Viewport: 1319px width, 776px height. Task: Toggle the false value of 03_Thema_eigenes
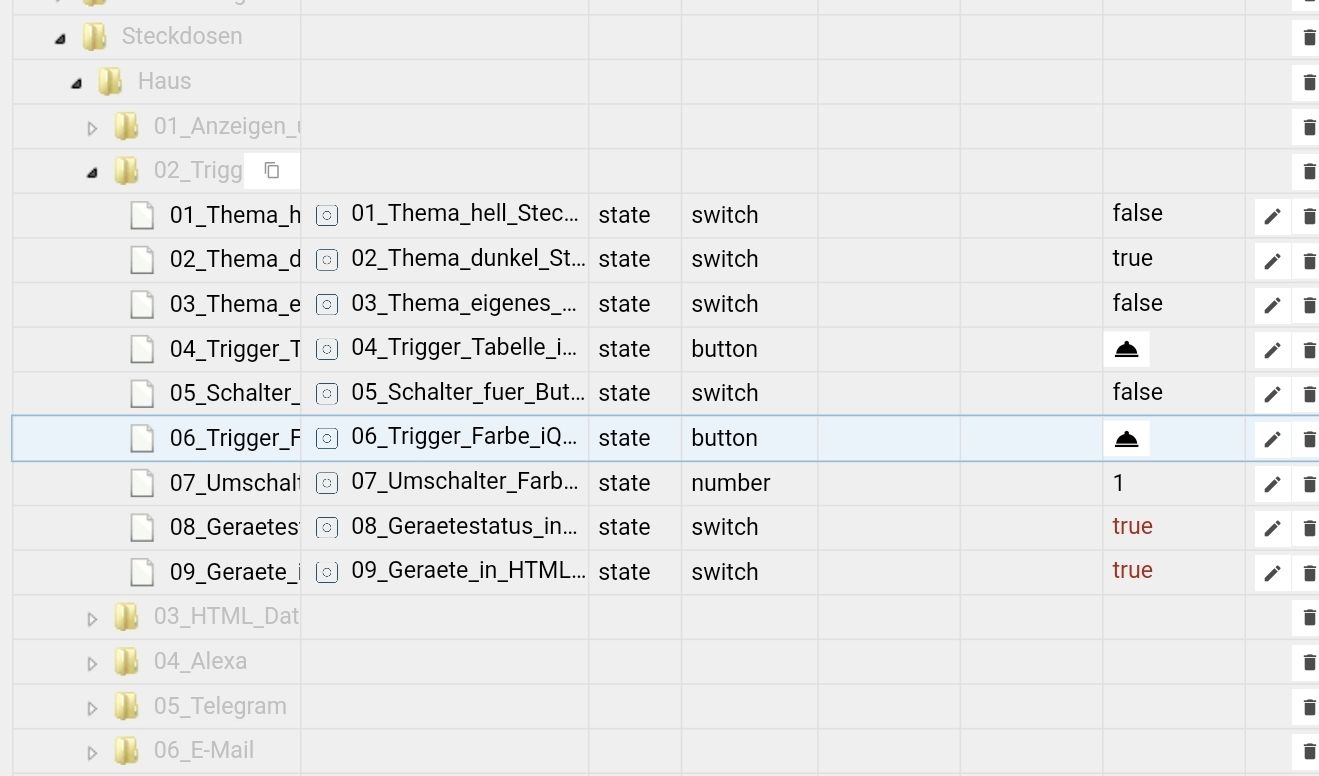(x=1137, y=302)
